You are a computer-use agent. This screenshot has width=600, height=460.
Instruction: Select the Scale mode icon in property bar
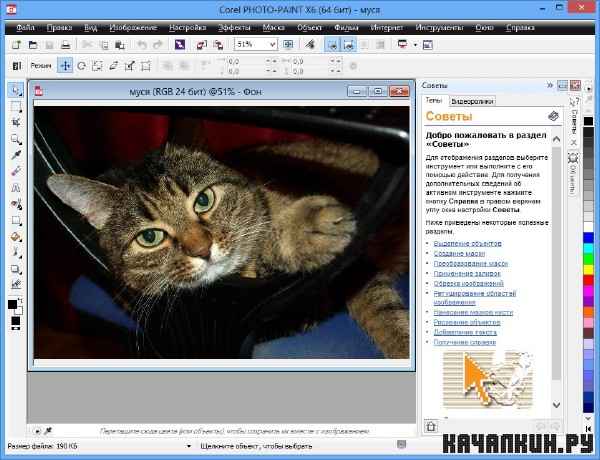(x=97, y=66)
